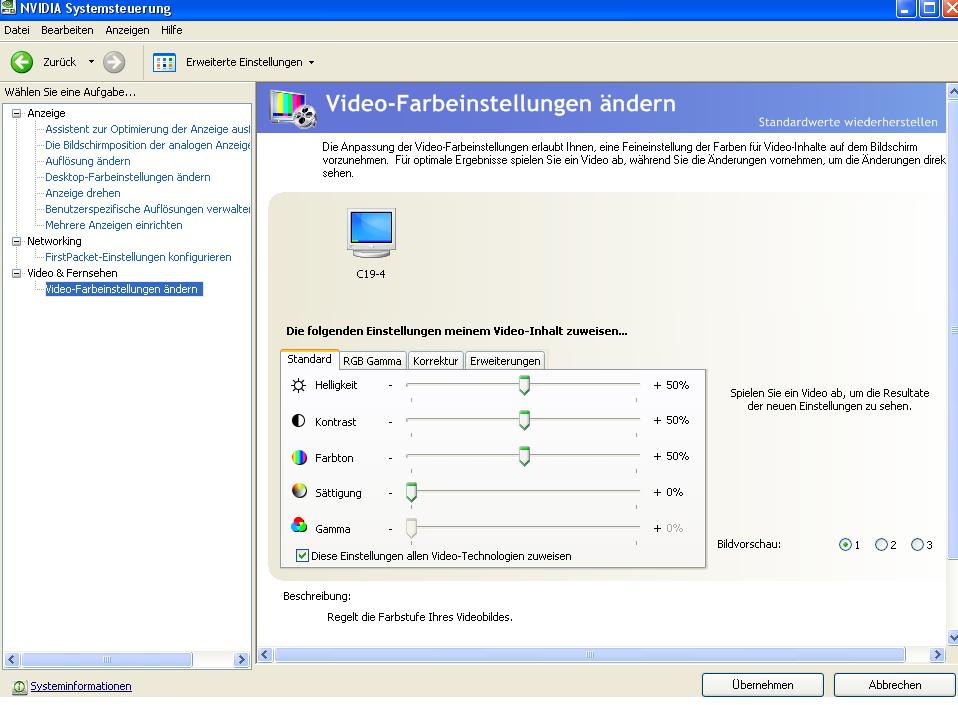
Task: Open 'Die Bildschirmposition der analogen Anzeige' task
Action: [x=147, y=145]
